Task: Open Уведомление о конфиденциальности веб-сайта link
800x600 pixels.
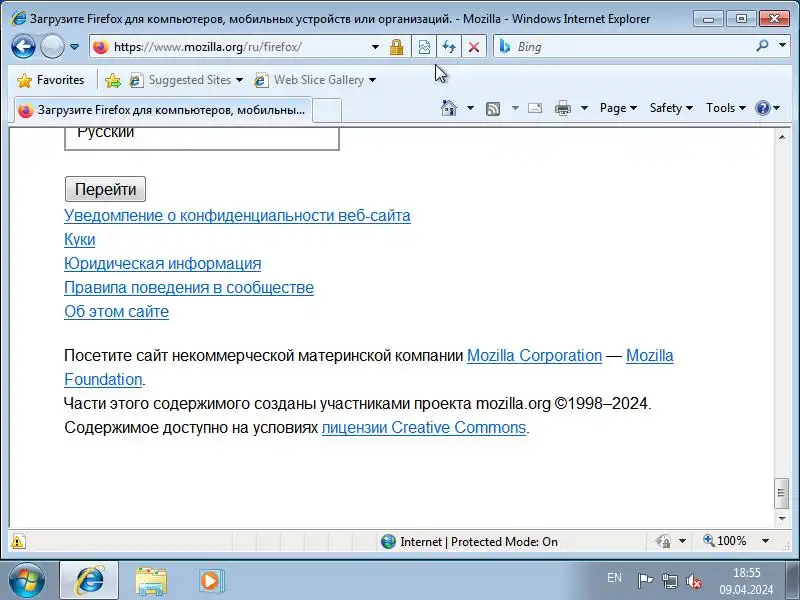Action: tap(237, 216)
